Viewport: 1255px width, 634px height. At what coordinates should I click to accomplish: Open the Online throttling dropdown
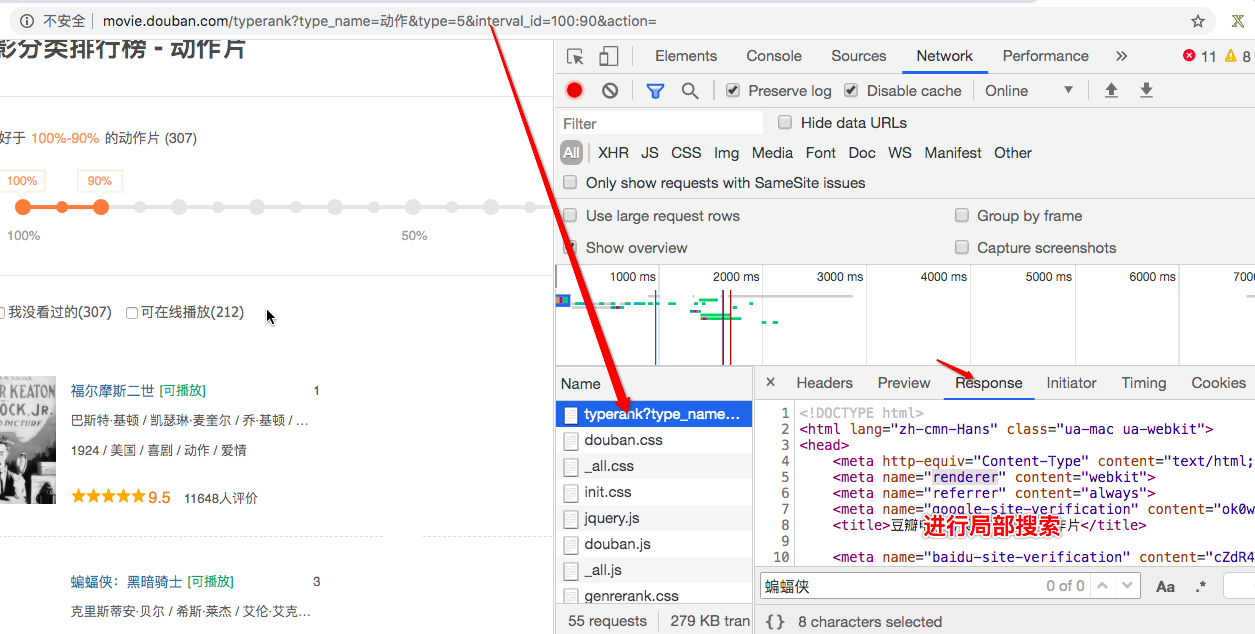(x=1029, y=90)
